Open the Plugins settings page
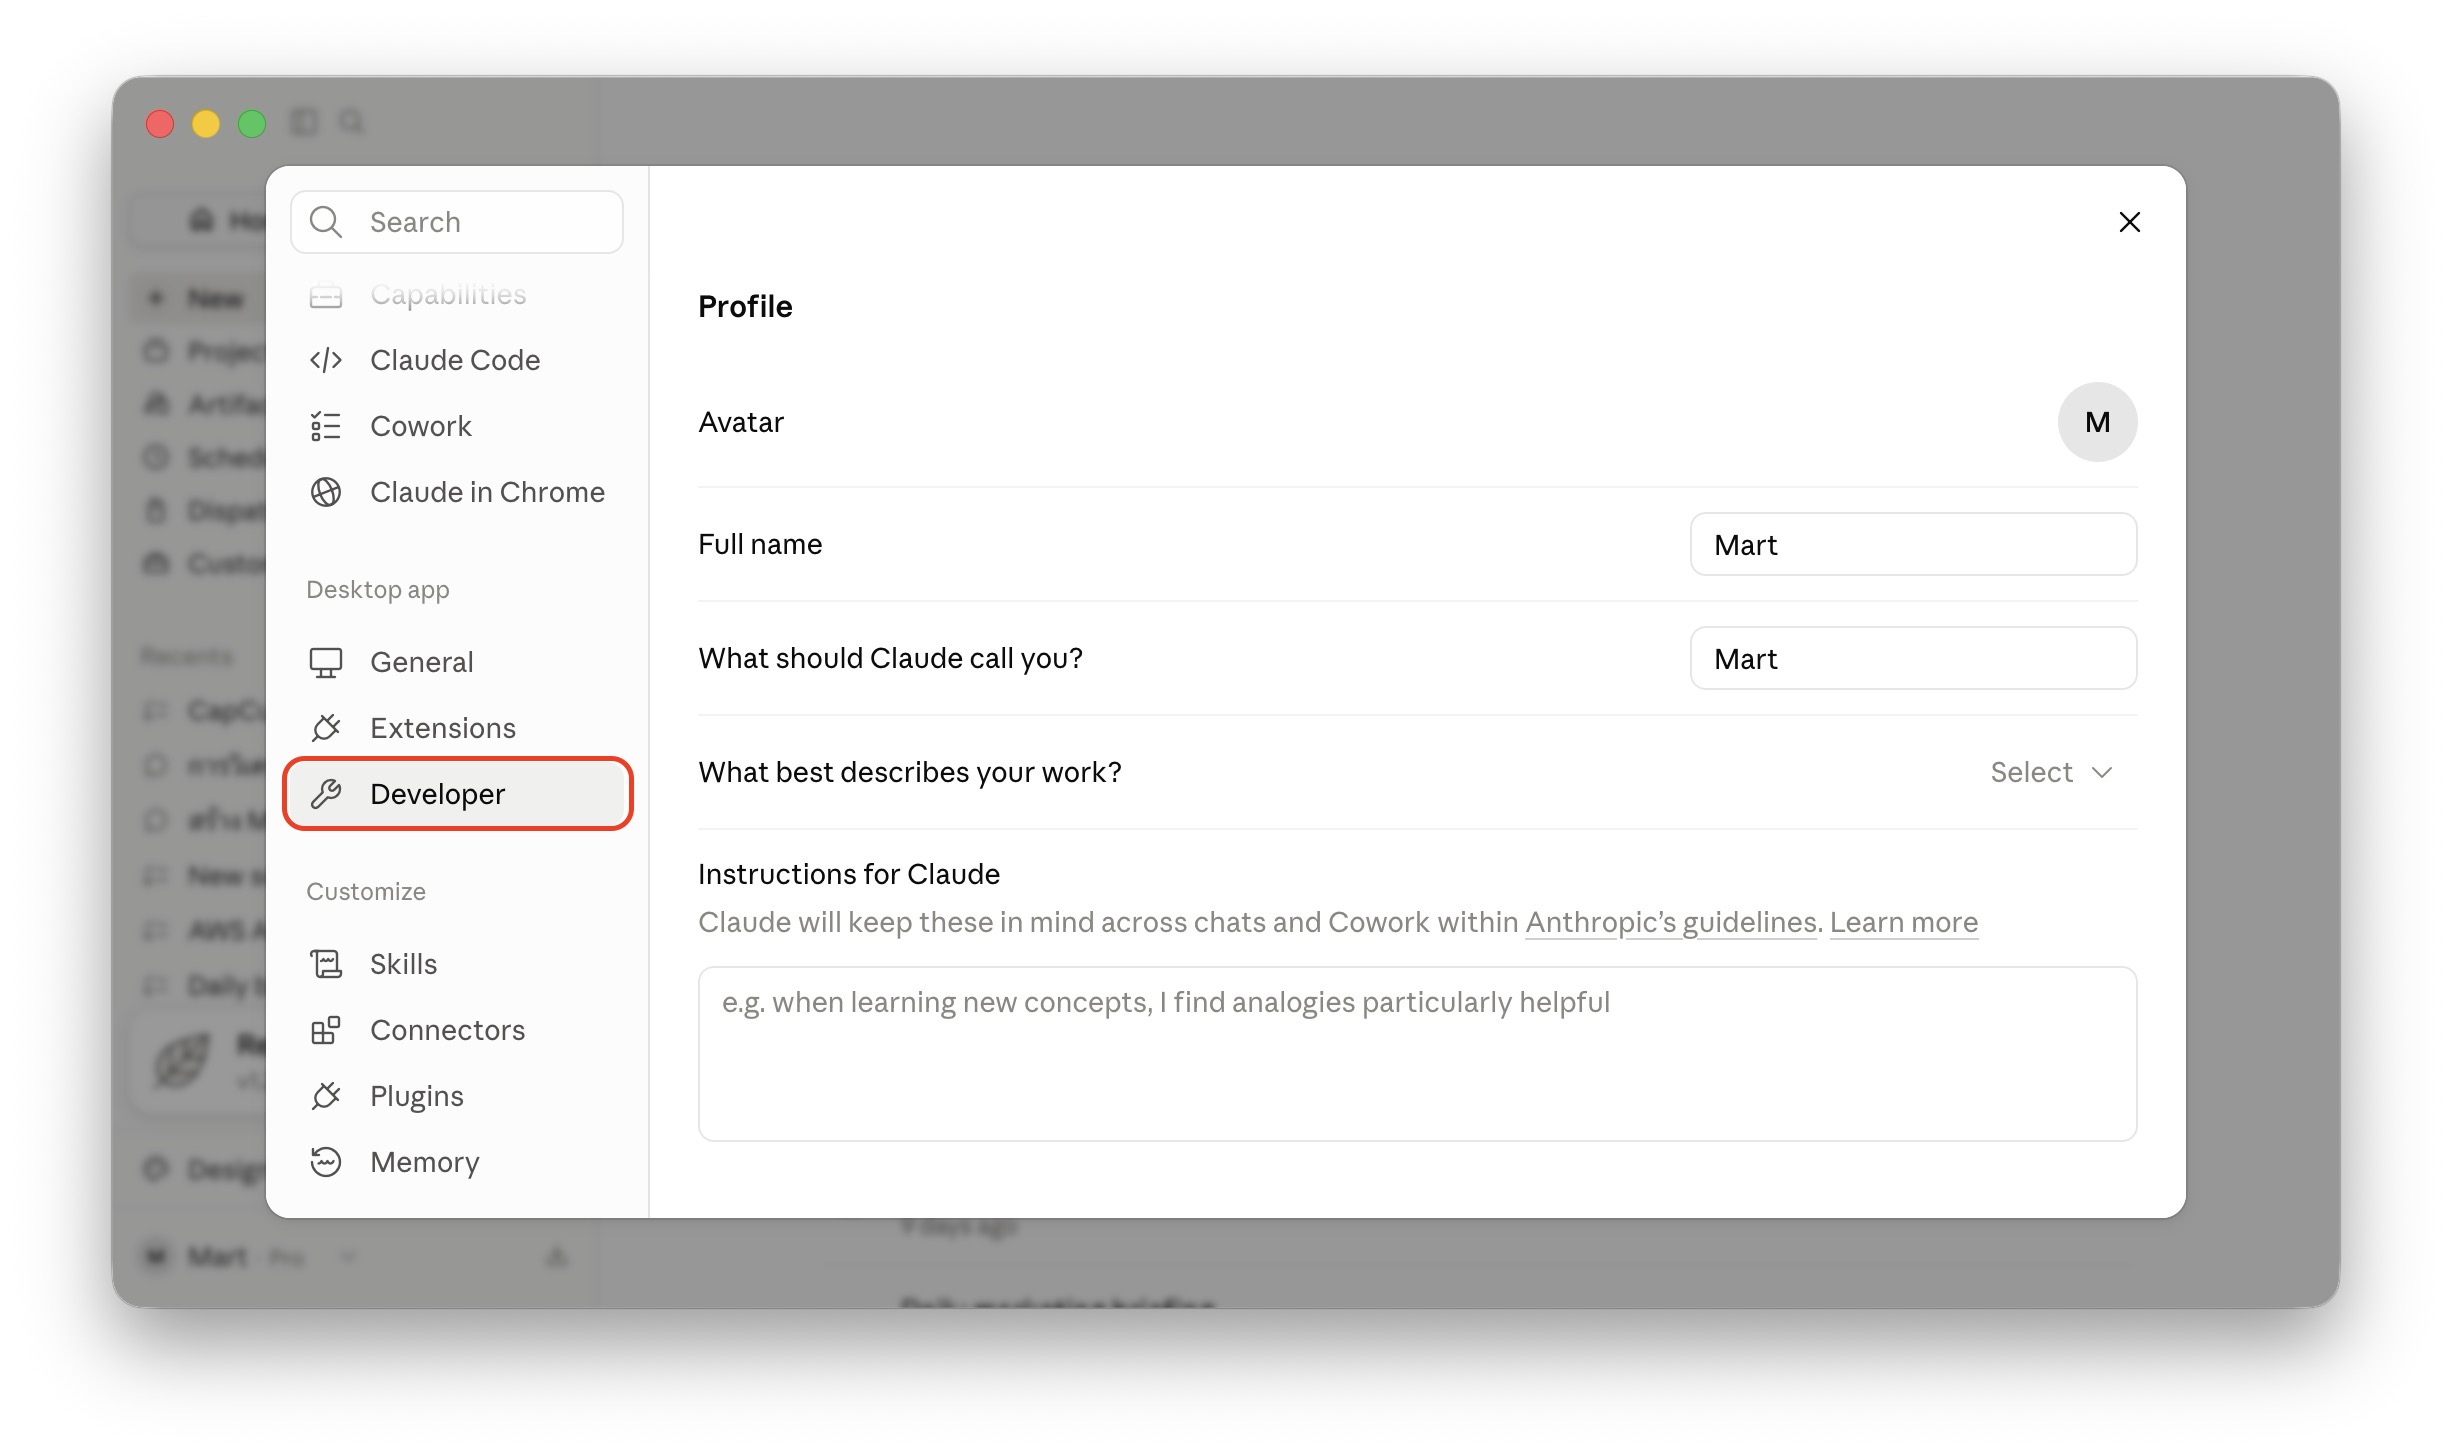The height and width of the screenshot is (1456, 2452). click(457, 1096)
